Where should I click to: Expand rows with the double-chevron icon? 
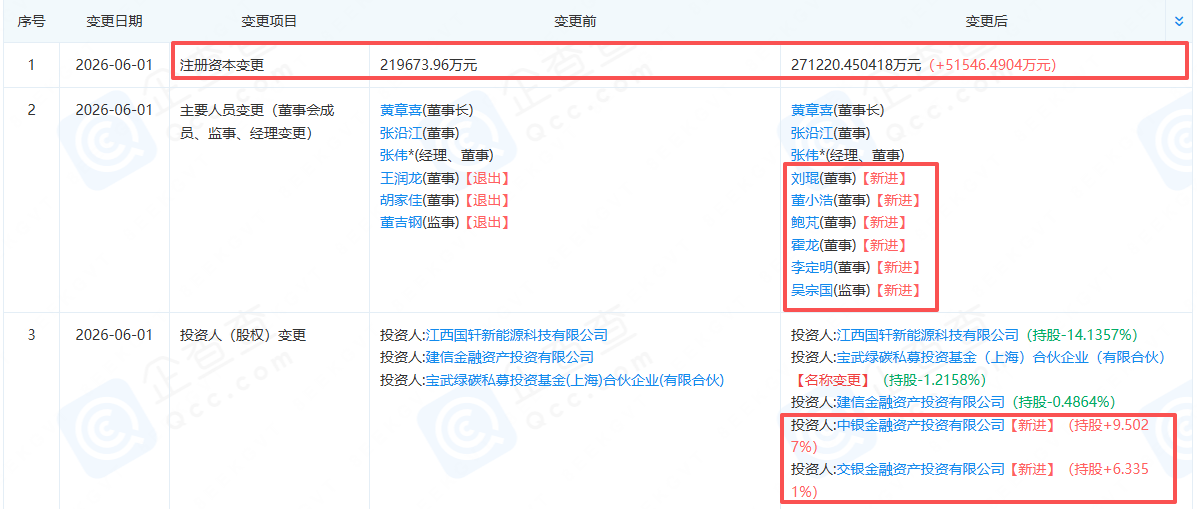[x=1179, y=21]
